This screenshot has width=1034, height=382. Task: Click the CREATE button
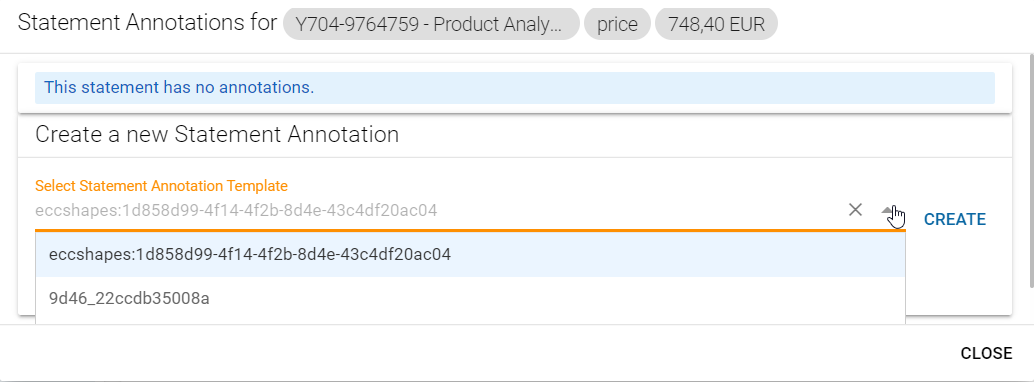click(954, 219)
